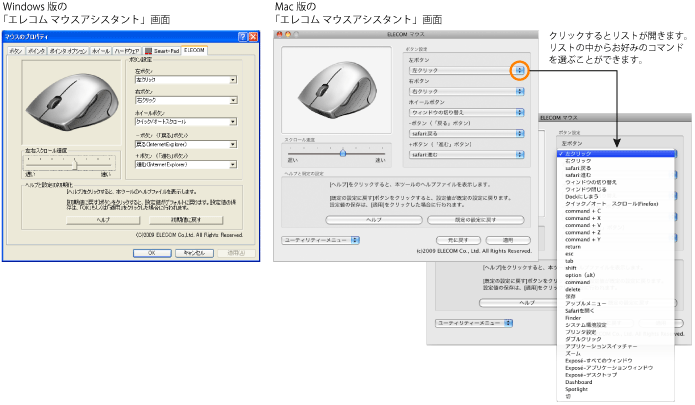Select command + X in the list

616,218
